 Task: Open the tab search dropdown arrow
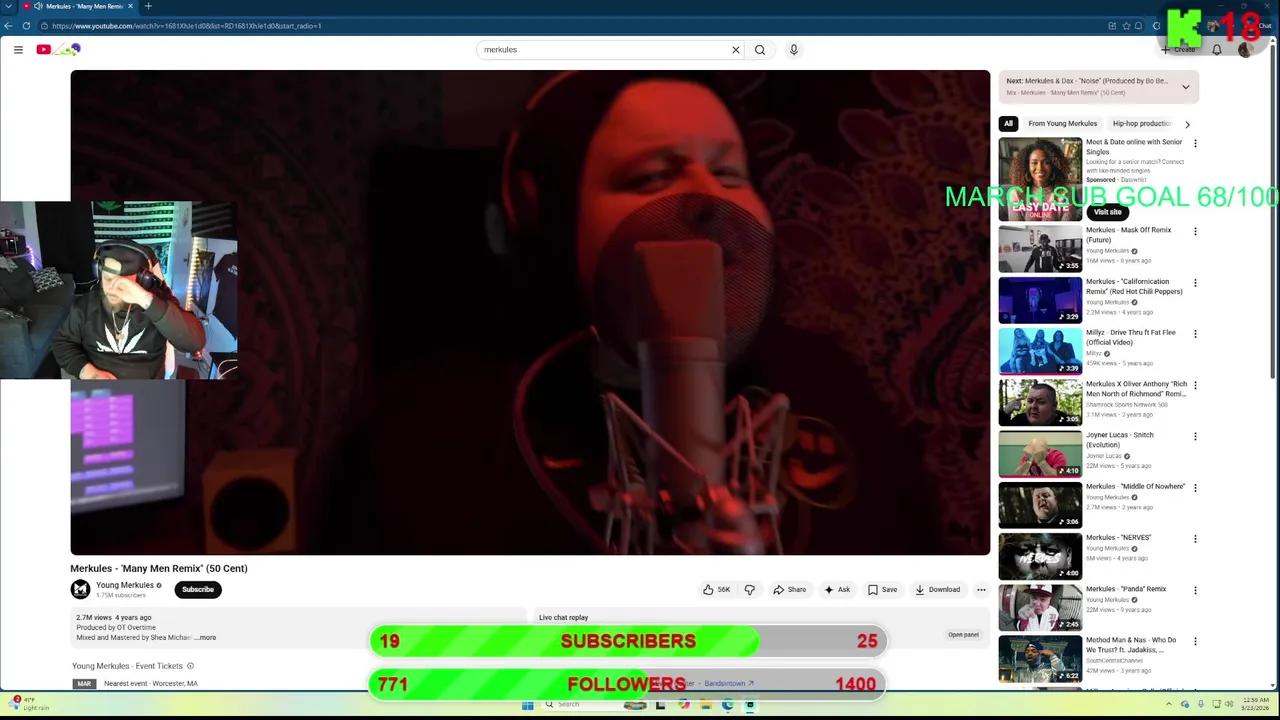(8, 6)
